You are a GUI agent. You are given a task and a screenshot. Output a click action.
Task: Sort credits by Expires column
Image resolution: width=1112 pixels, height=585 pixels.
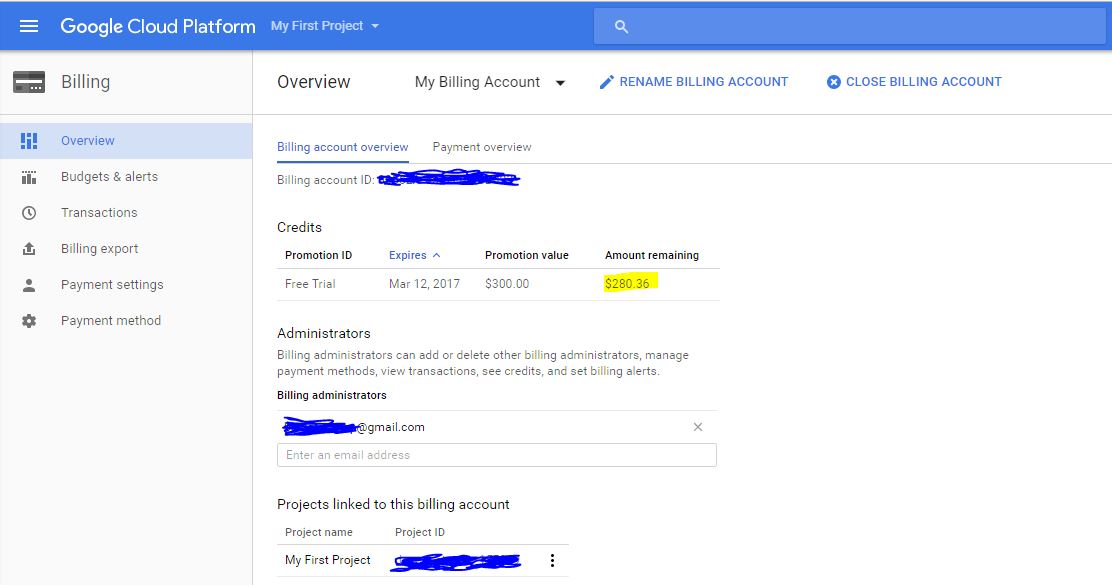408,255
